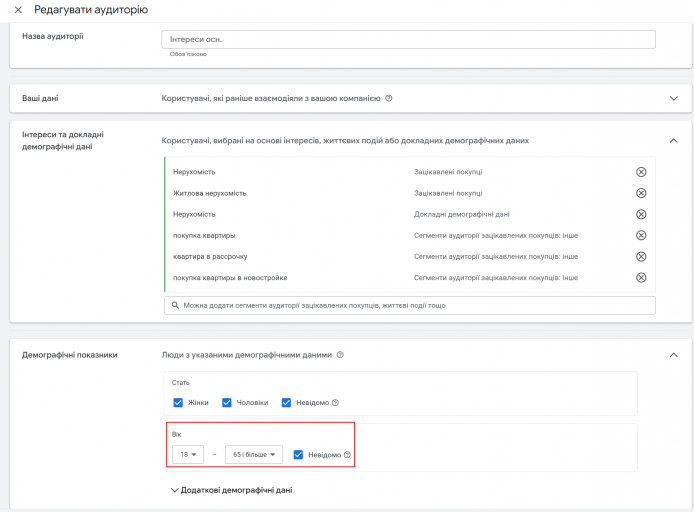694x512 pixels.
Task: Open the 65 і більше age dropdown
Action: click(x=254, y=454)
